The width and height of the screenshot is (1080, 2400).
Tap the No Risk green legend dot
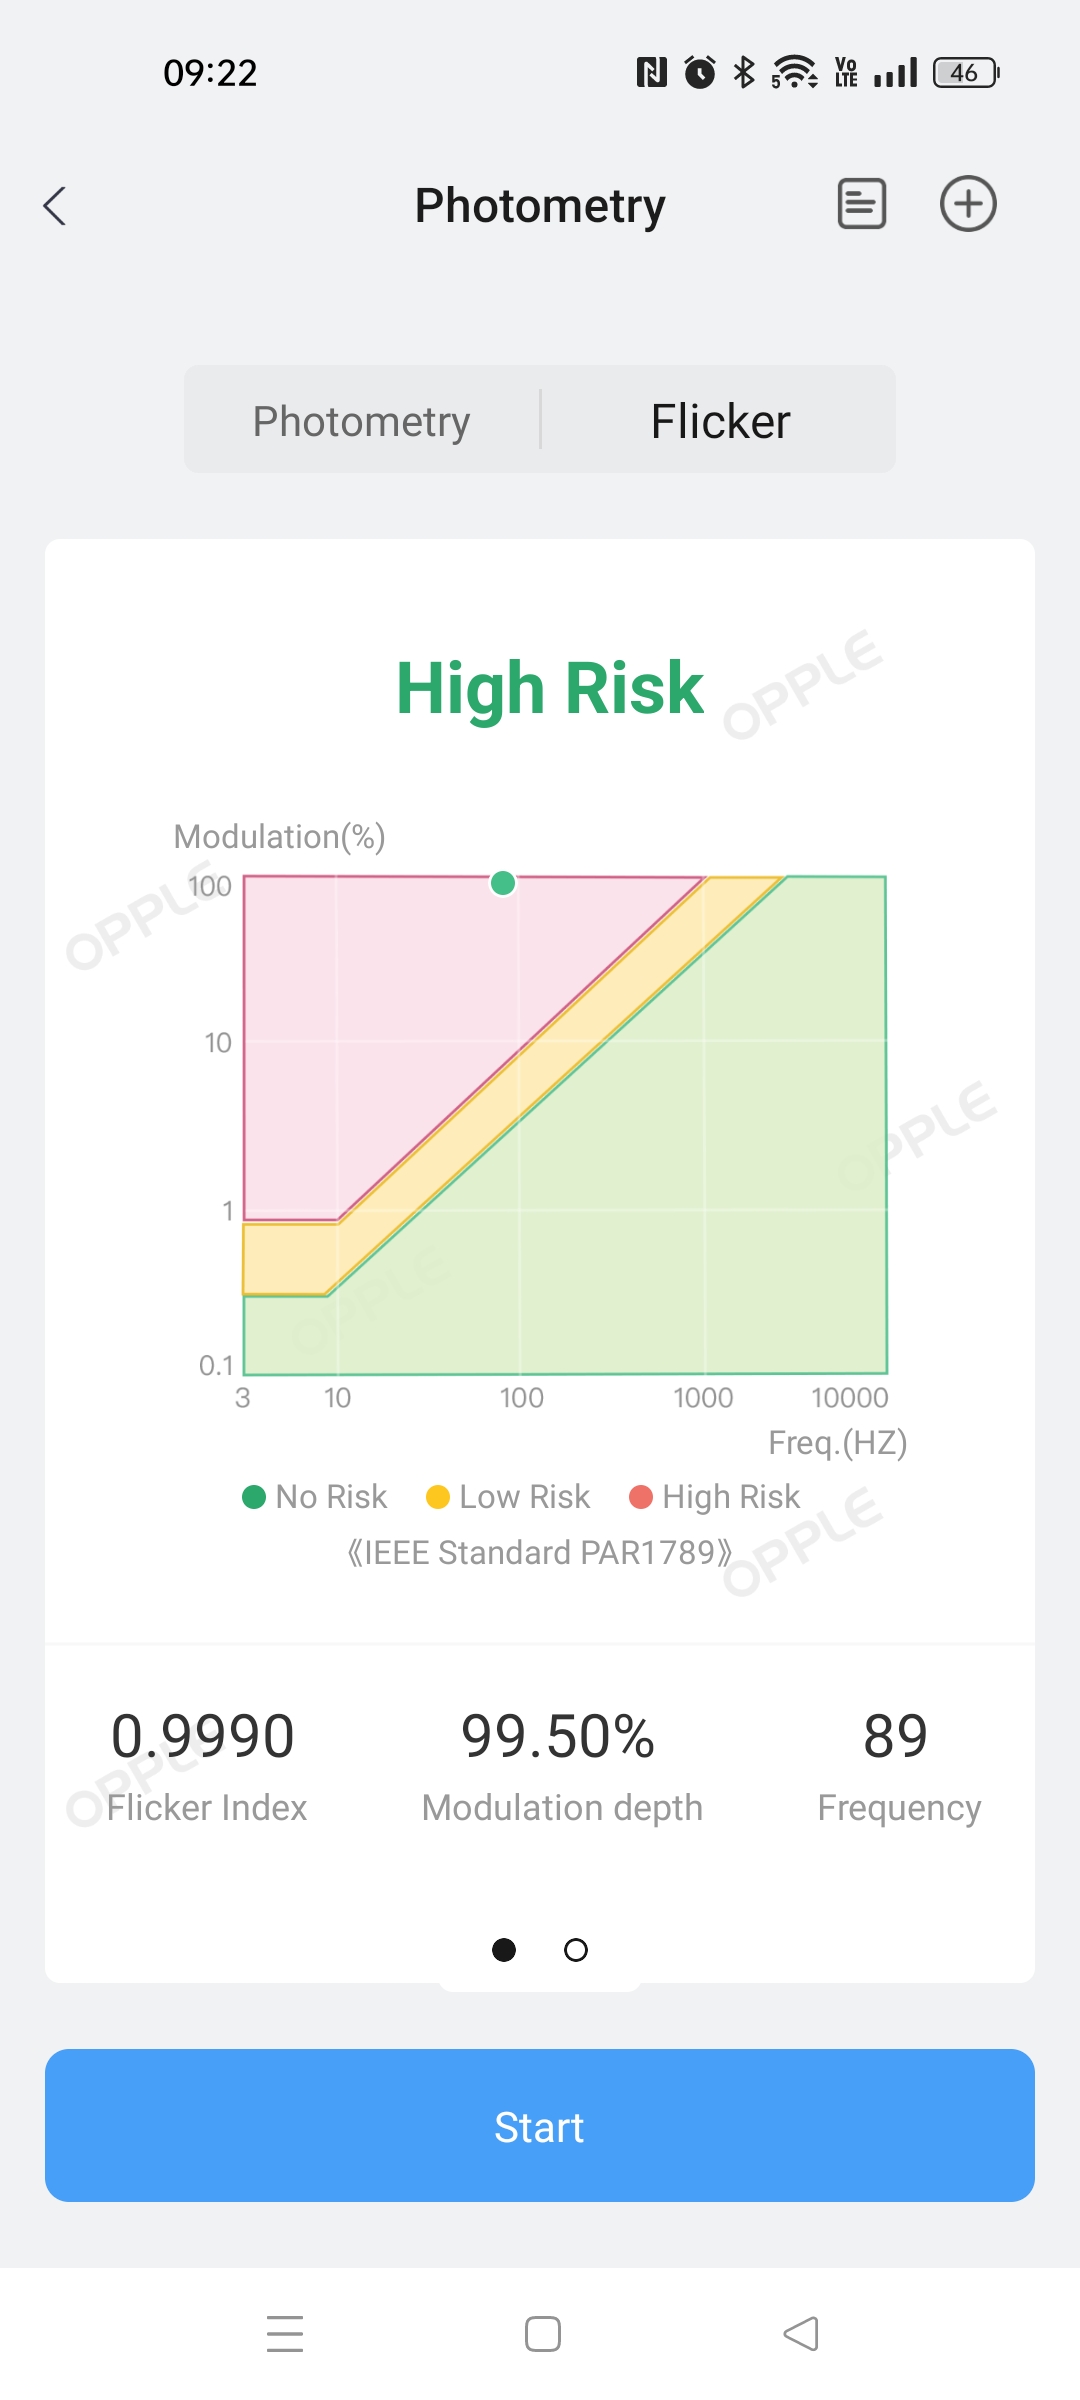(x=254, y=1496)
